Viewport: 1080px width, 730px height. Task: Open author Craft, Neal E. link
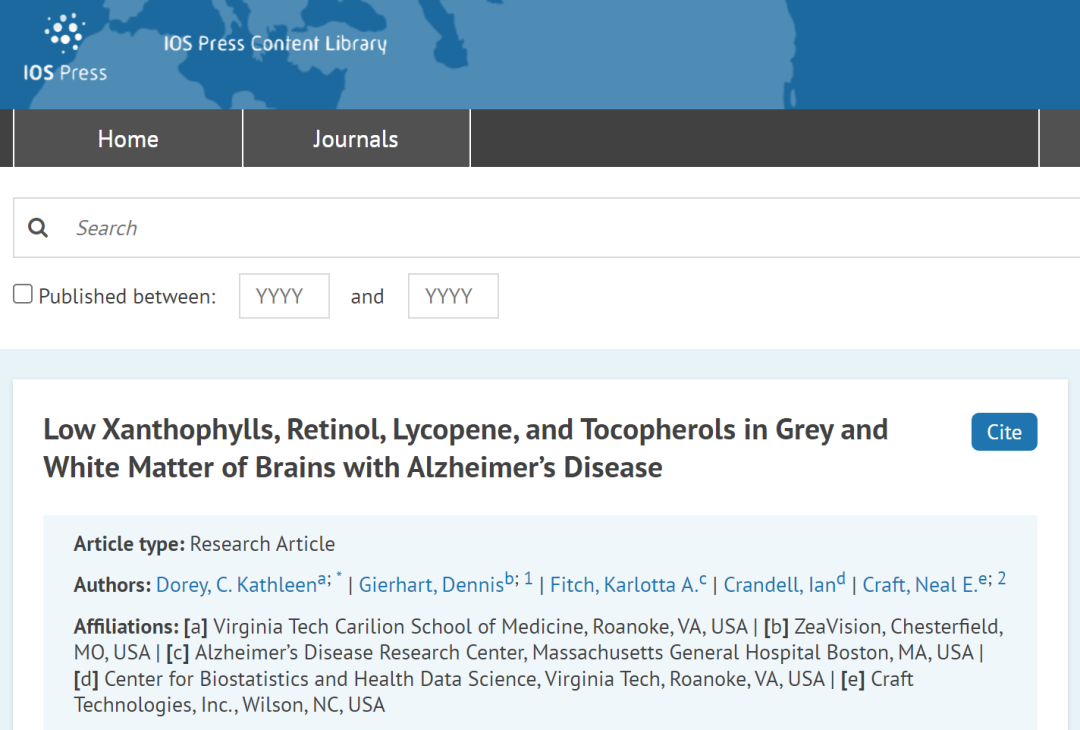click(921, 585)
